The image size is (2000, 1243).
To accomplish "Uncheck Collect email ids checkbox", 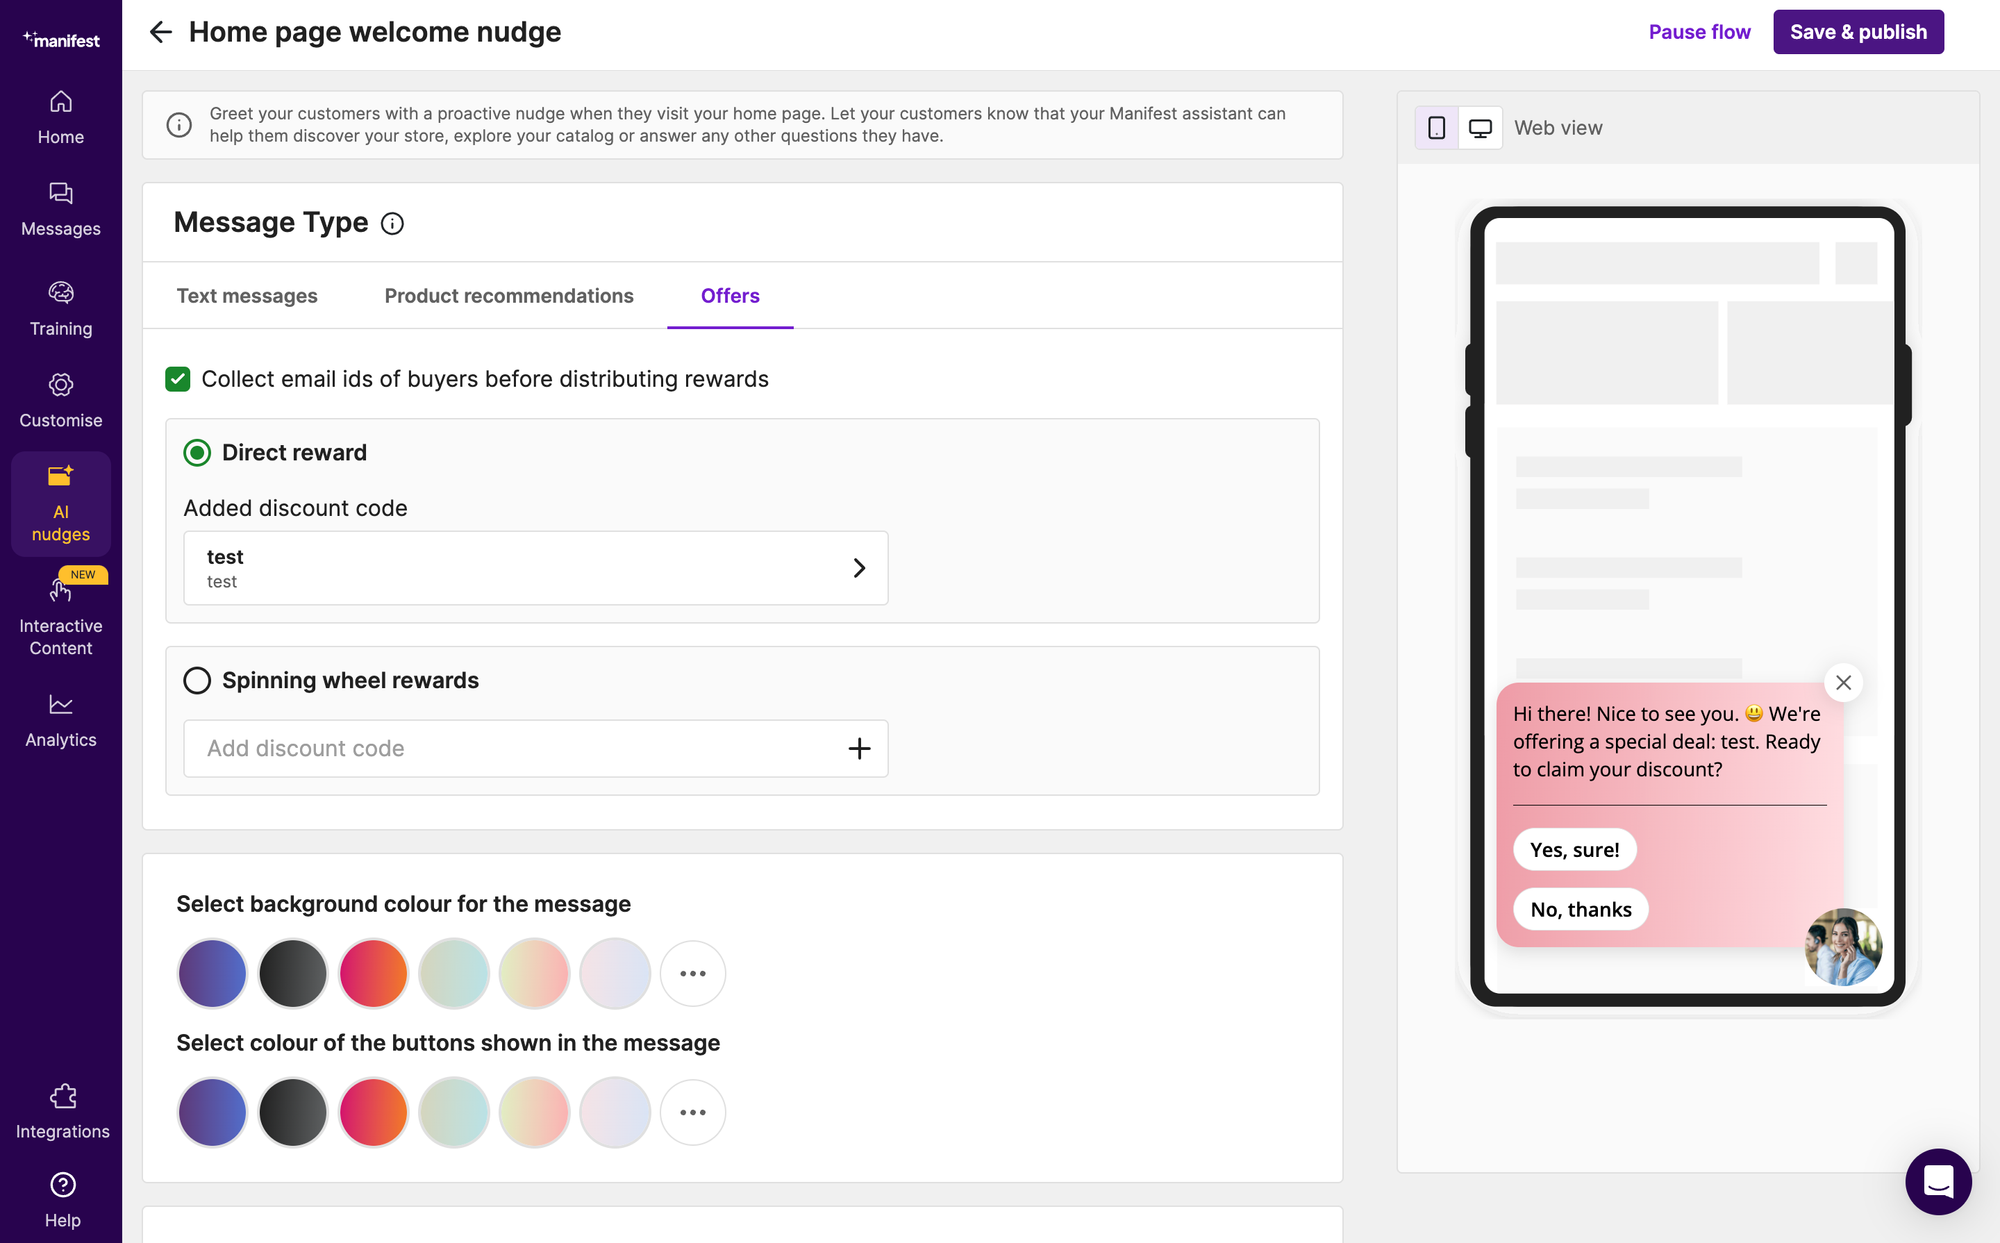I will (x=178, y=379).
